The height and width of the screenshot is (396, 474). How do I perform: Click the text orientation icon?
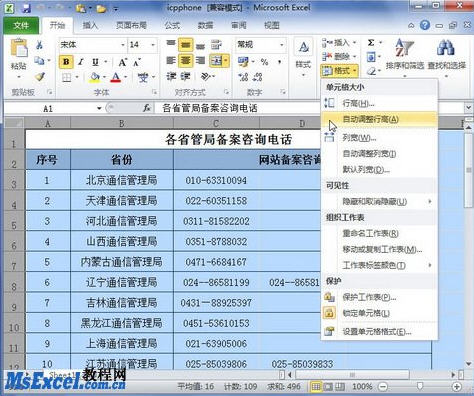pyautogui.click(x=206, y=77)
